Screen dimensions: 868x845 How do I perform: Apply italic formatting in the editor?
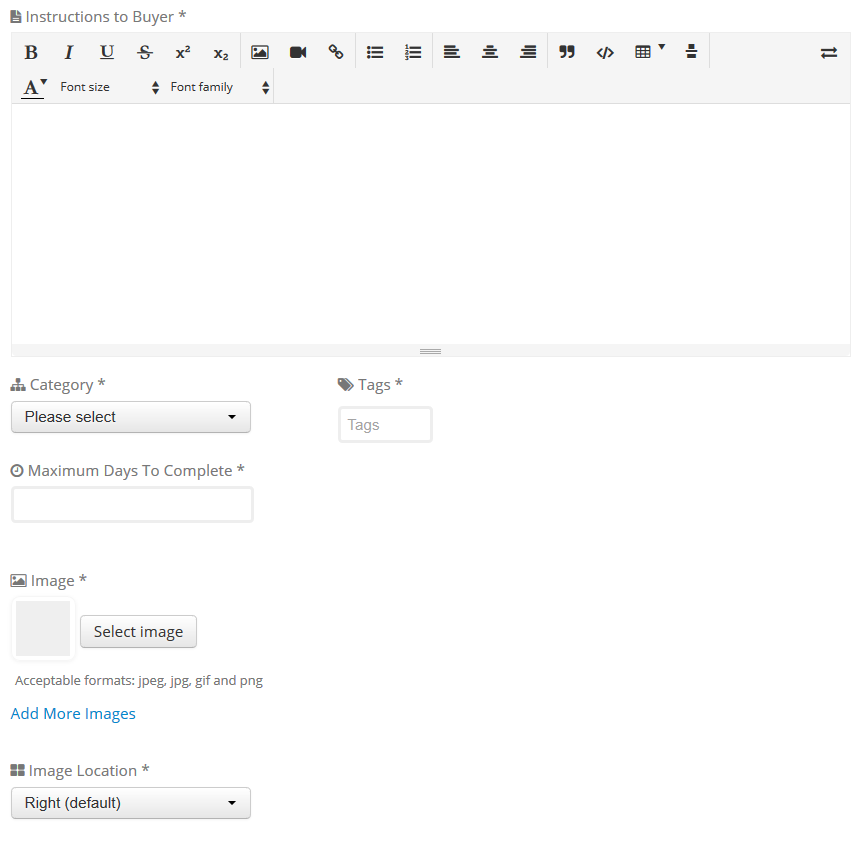[x=69, y=53]
